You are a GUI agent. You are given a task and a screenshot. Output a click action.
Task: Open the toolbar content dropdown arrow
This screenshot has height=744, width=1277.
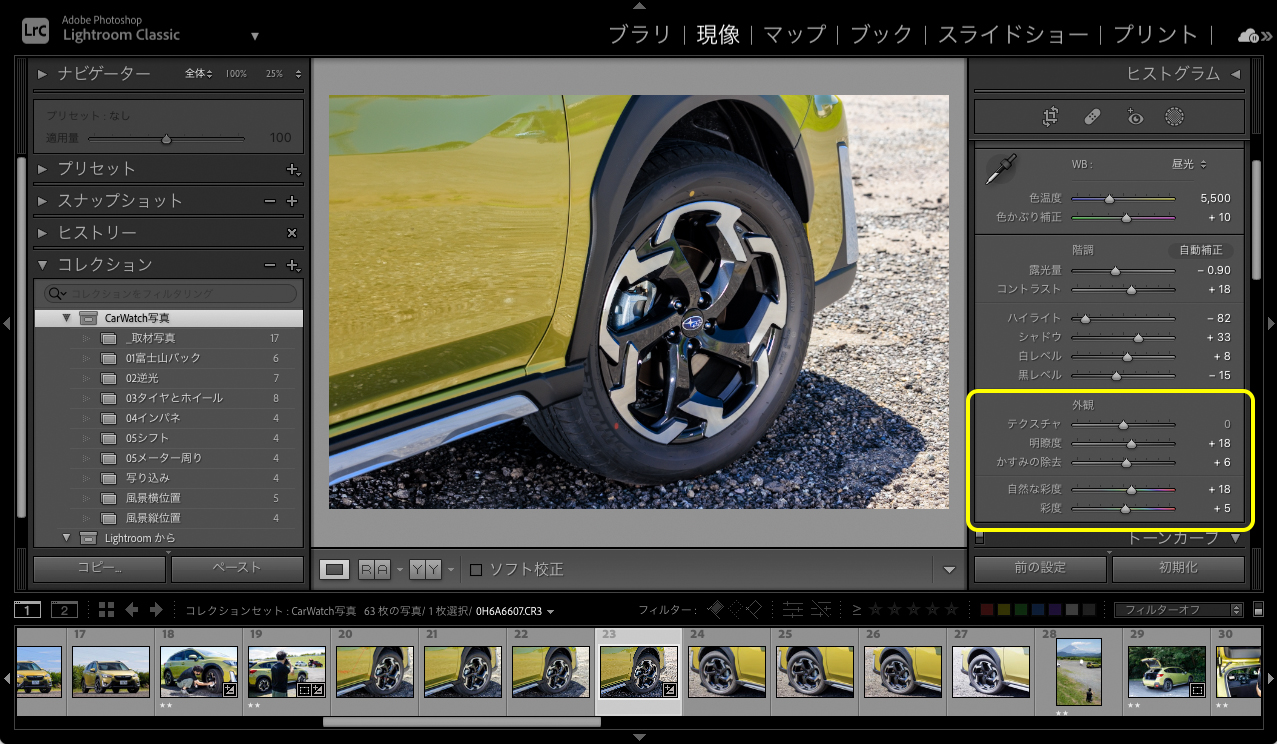[x=949, y=570]
